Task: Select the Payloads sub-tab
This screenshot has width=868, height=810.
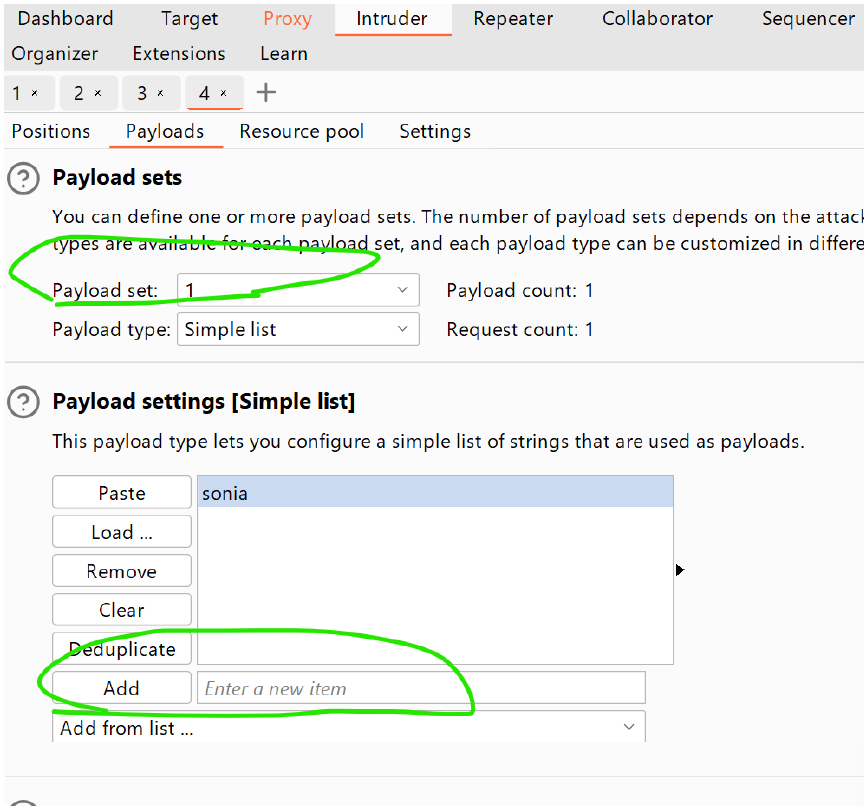Action: 165,132
